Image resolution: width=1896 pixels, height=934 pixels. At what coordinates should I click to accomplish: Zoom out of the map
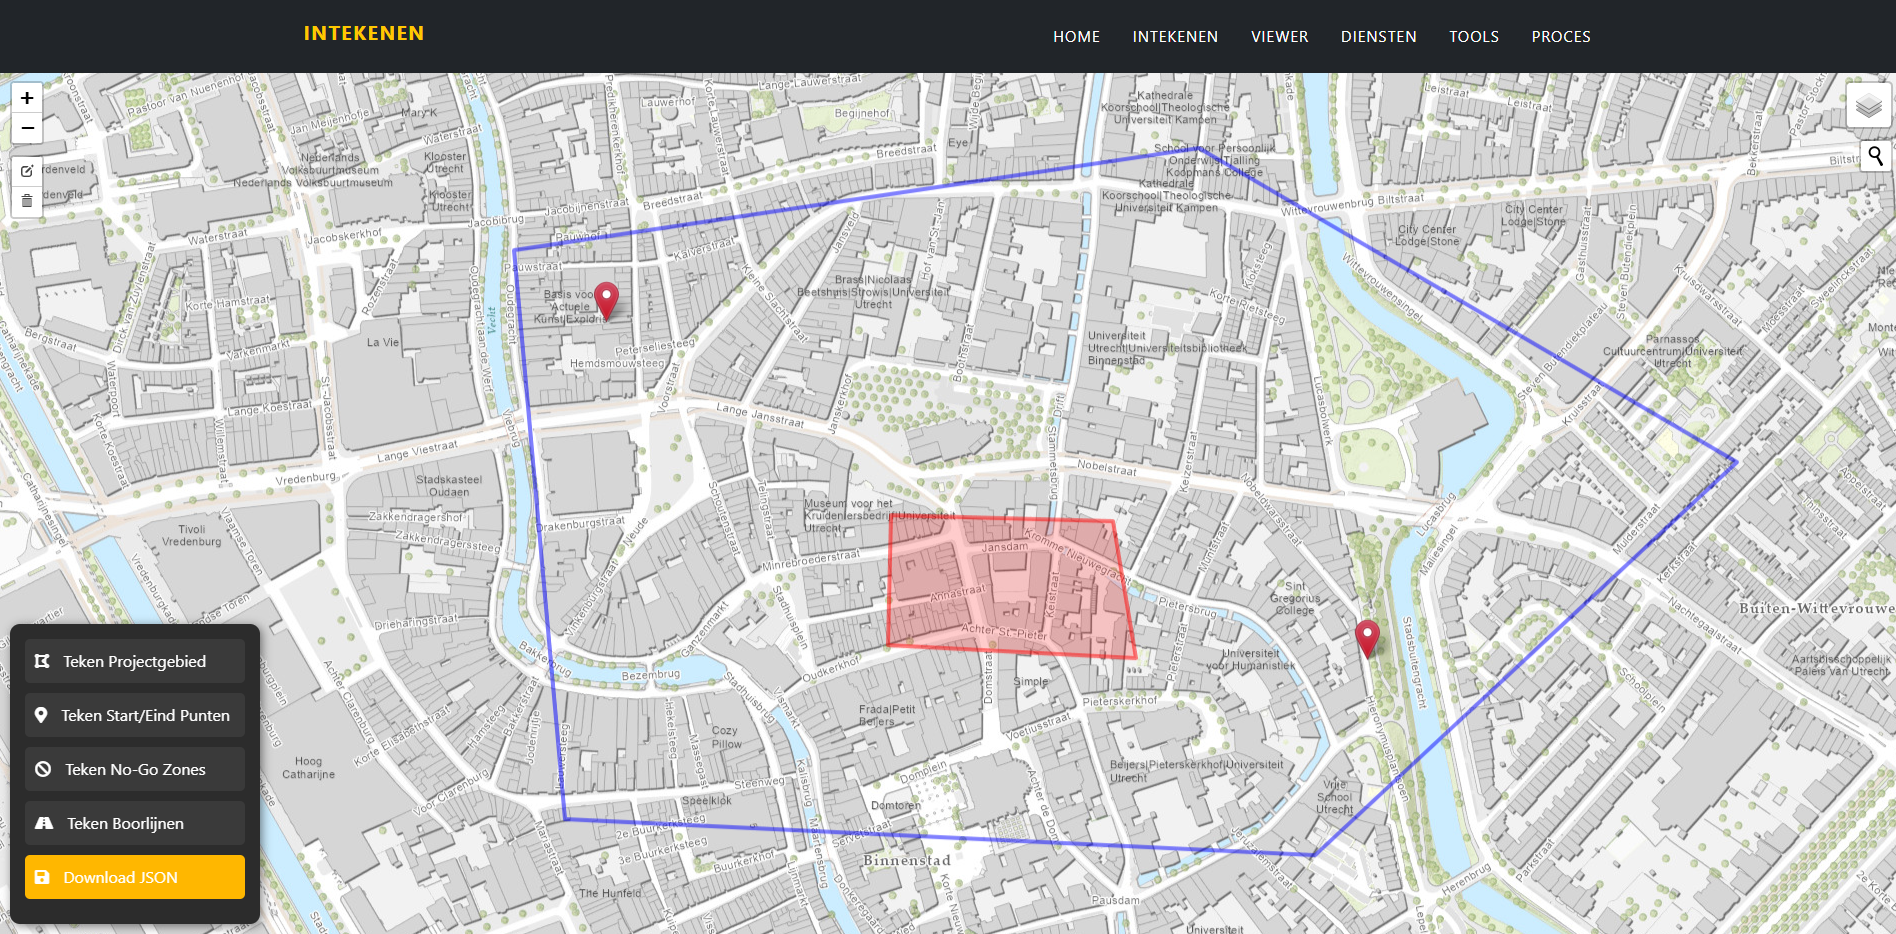pyautogui.click(x=27, y=128)
